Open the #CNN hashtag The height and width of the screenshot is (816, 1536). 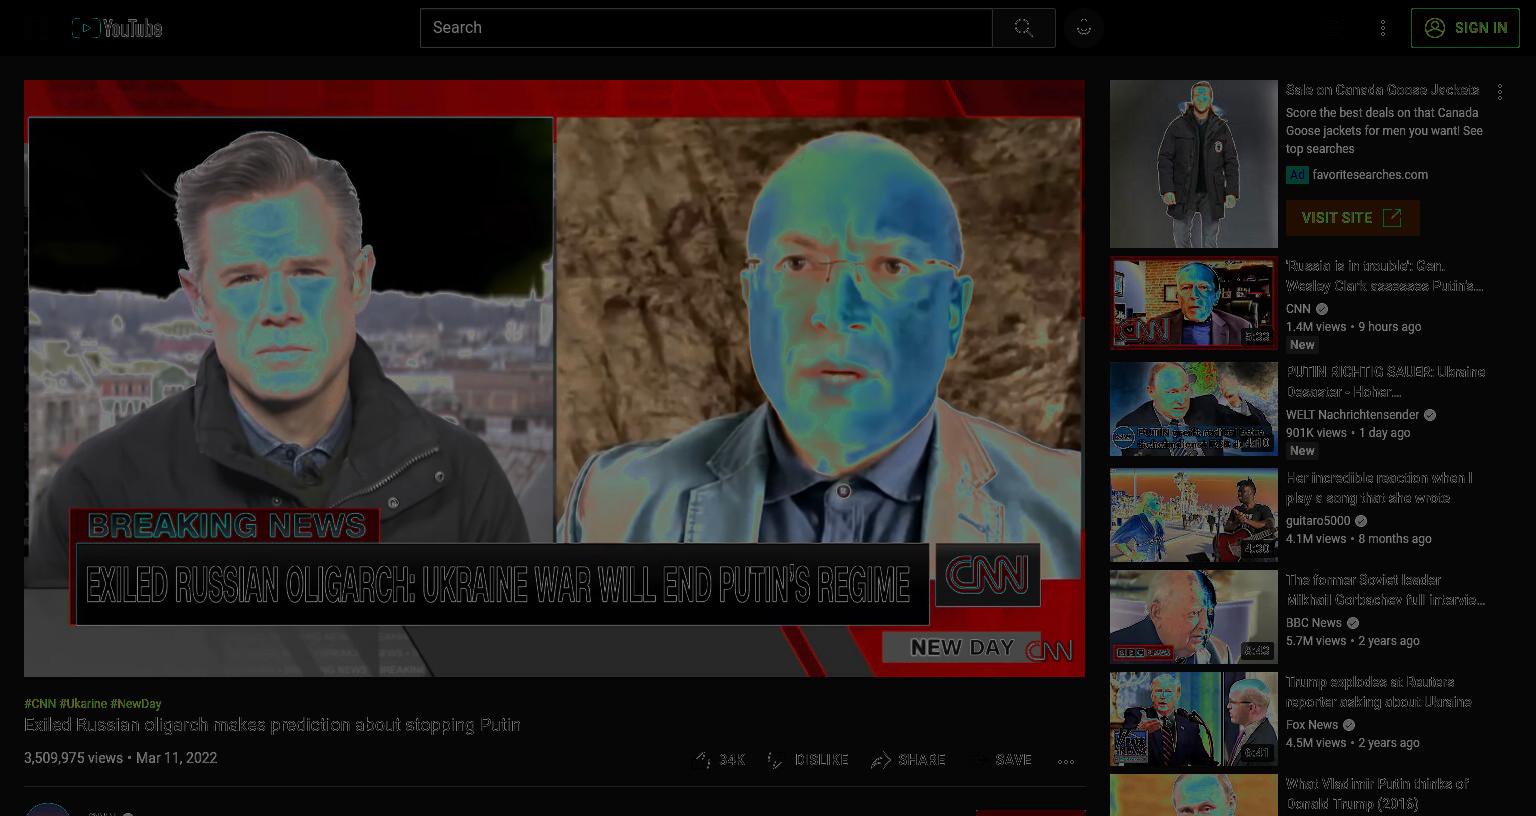tap(40, 704)
